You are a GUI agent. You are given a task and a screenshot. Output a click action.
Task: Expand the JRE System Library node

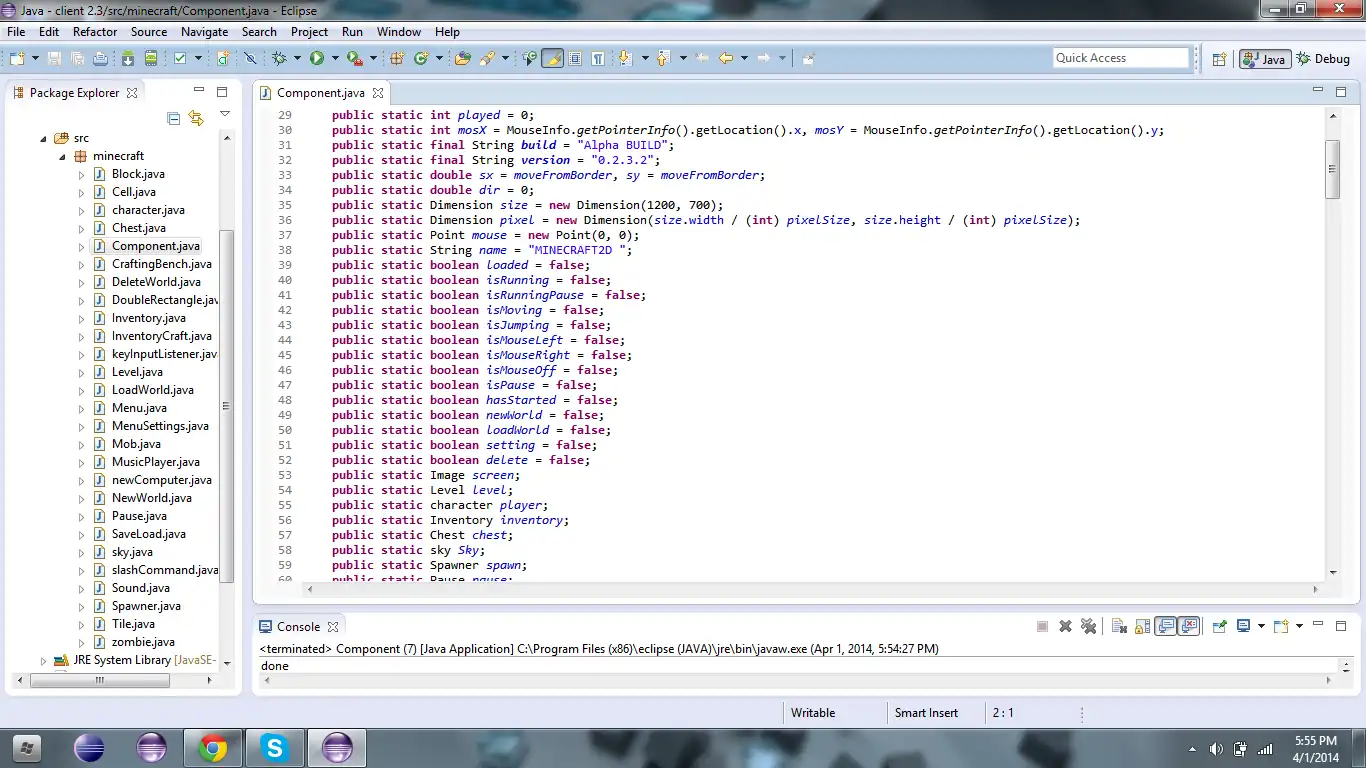[44, 660]
